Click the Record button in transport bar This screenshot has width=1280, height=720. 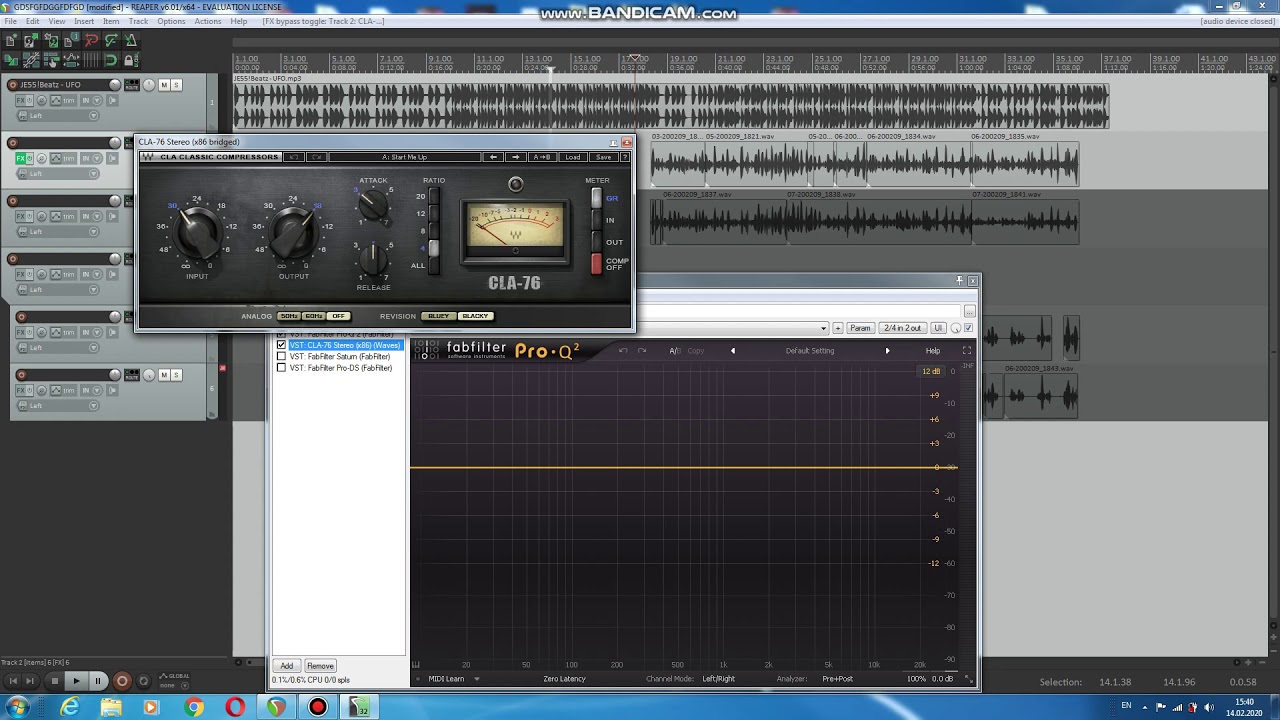pyautogui.click(x=122, y=681)
